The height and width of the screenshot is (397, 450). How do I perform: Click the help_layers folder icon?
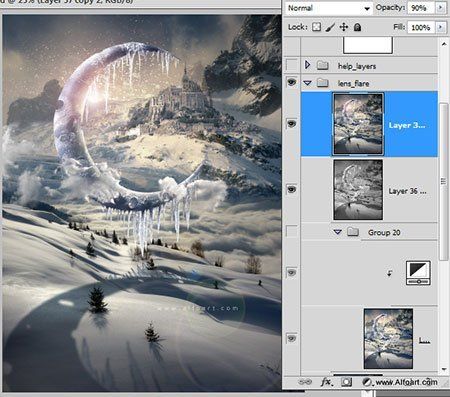point(322,65)
